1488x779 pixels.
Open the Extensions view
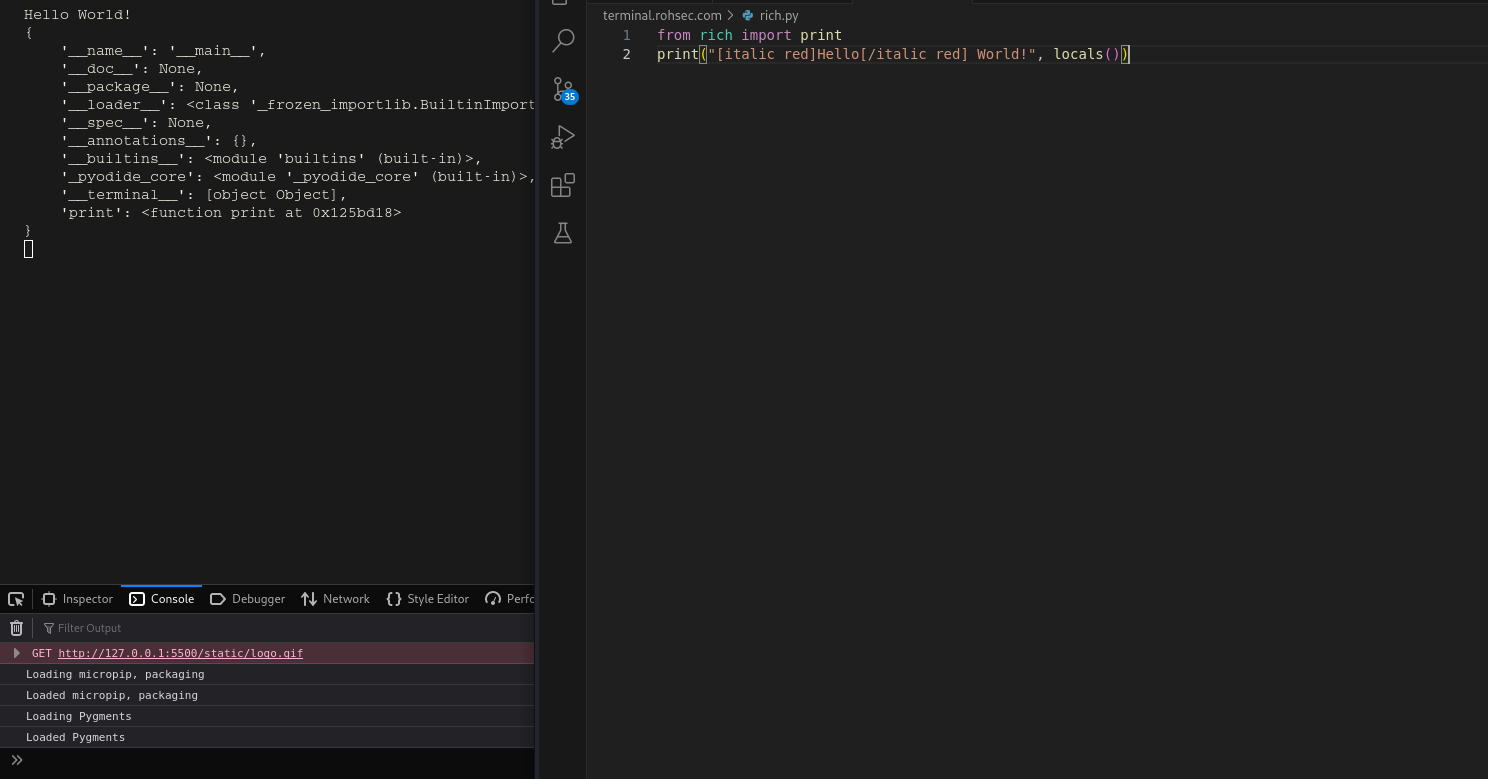[x=563, y=185]
